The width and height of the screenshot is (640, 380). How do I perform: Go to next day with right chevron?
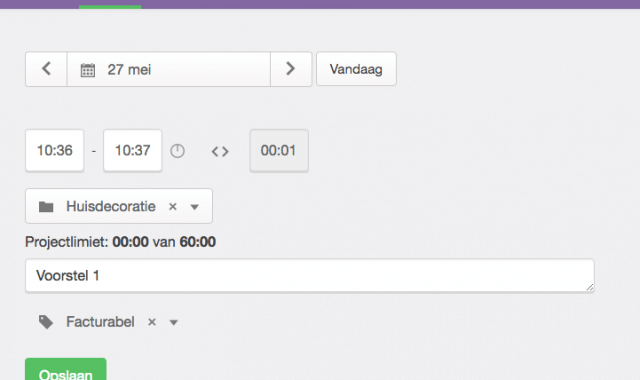[291, 69]
